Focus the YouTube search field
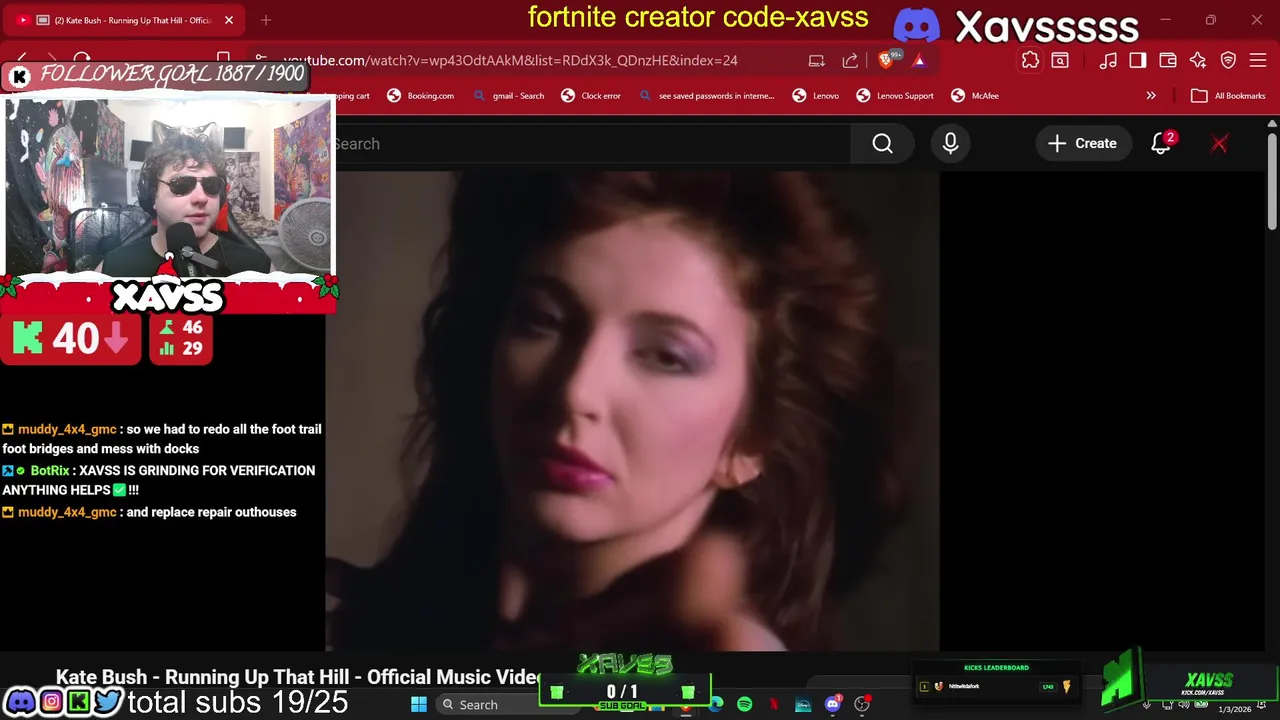The width and height of the screenshot is (1280, 720). click(592, 144)
